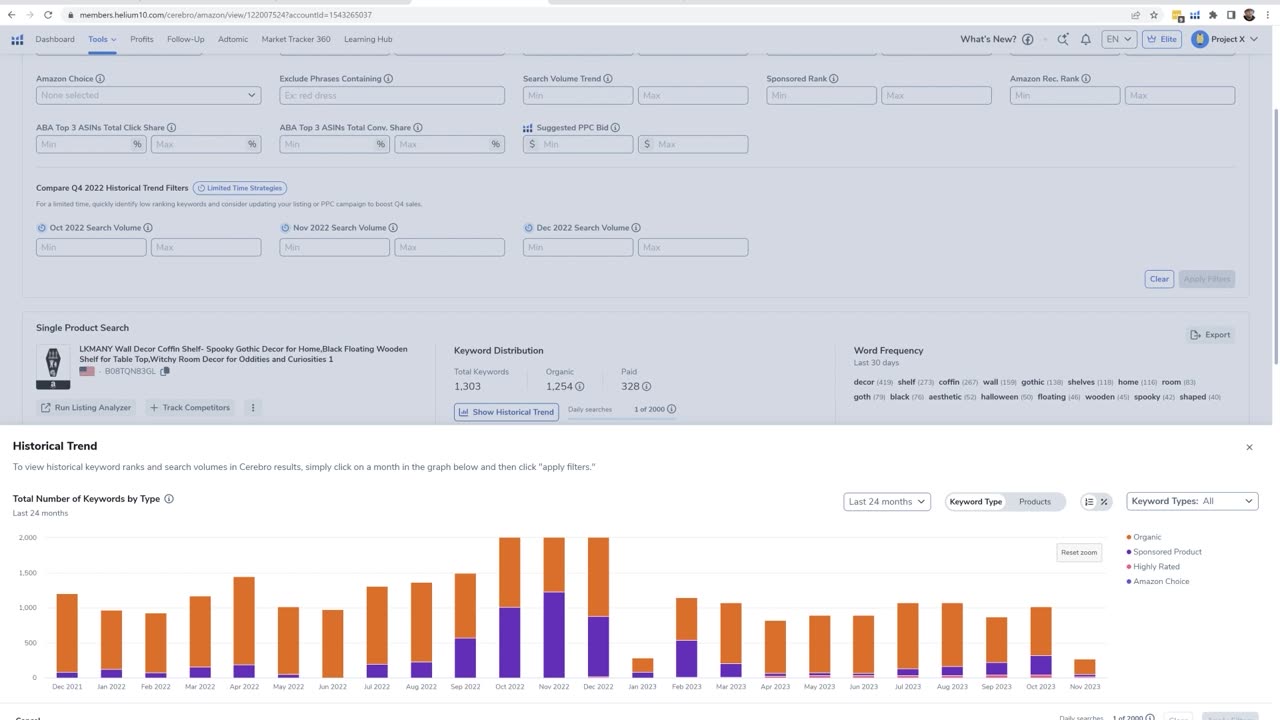The height and width of the screenshot is (720, 1280).
Task: Click the share page icon in address bar
Action: pyautogui.click(x=1135, y=15)
